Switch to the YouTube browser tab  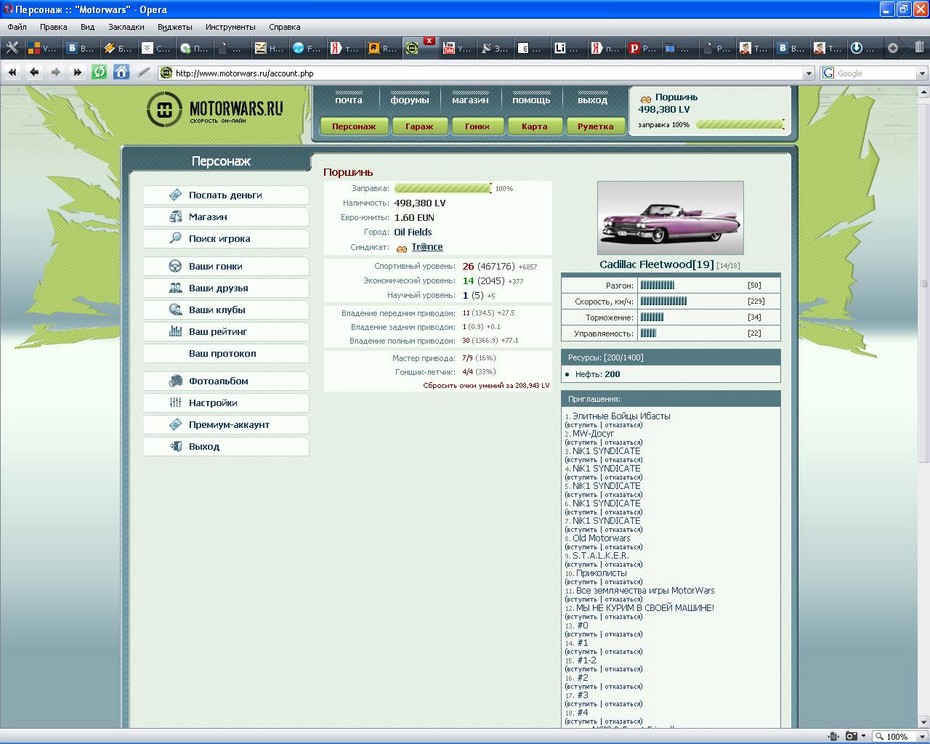[457, 48]
